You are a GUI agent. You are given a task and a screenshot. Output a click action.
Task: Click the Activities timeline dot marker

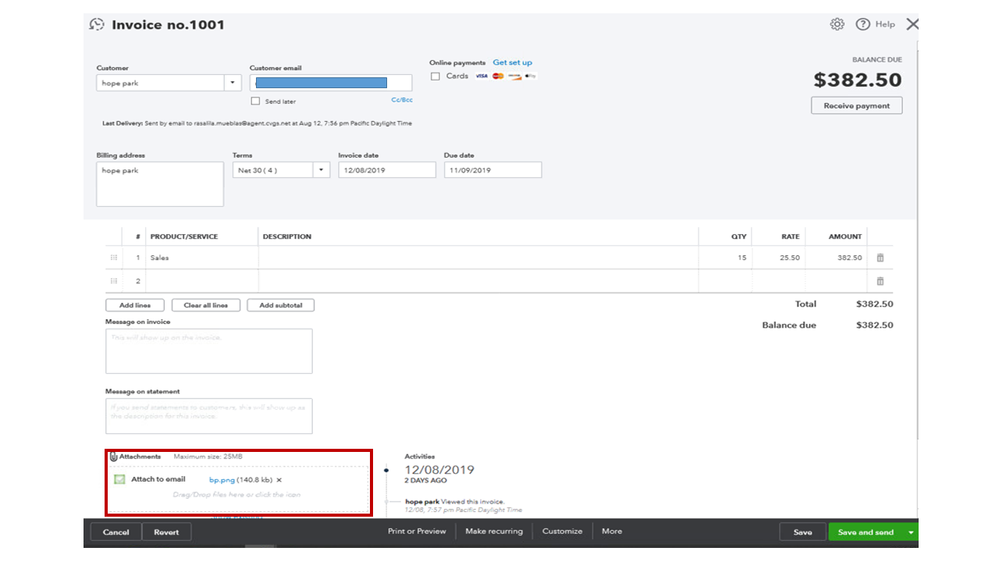pos(386,470)
